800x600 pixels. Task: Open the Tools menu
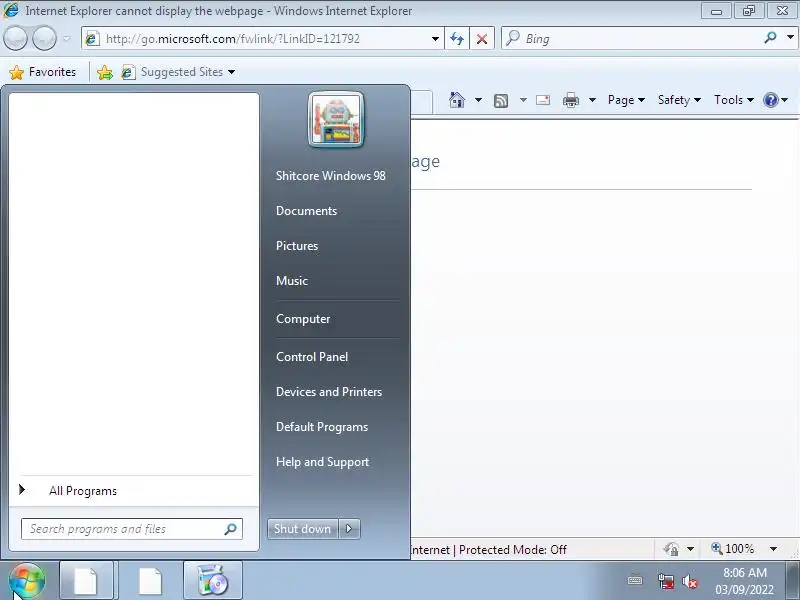tap(734, 100)
